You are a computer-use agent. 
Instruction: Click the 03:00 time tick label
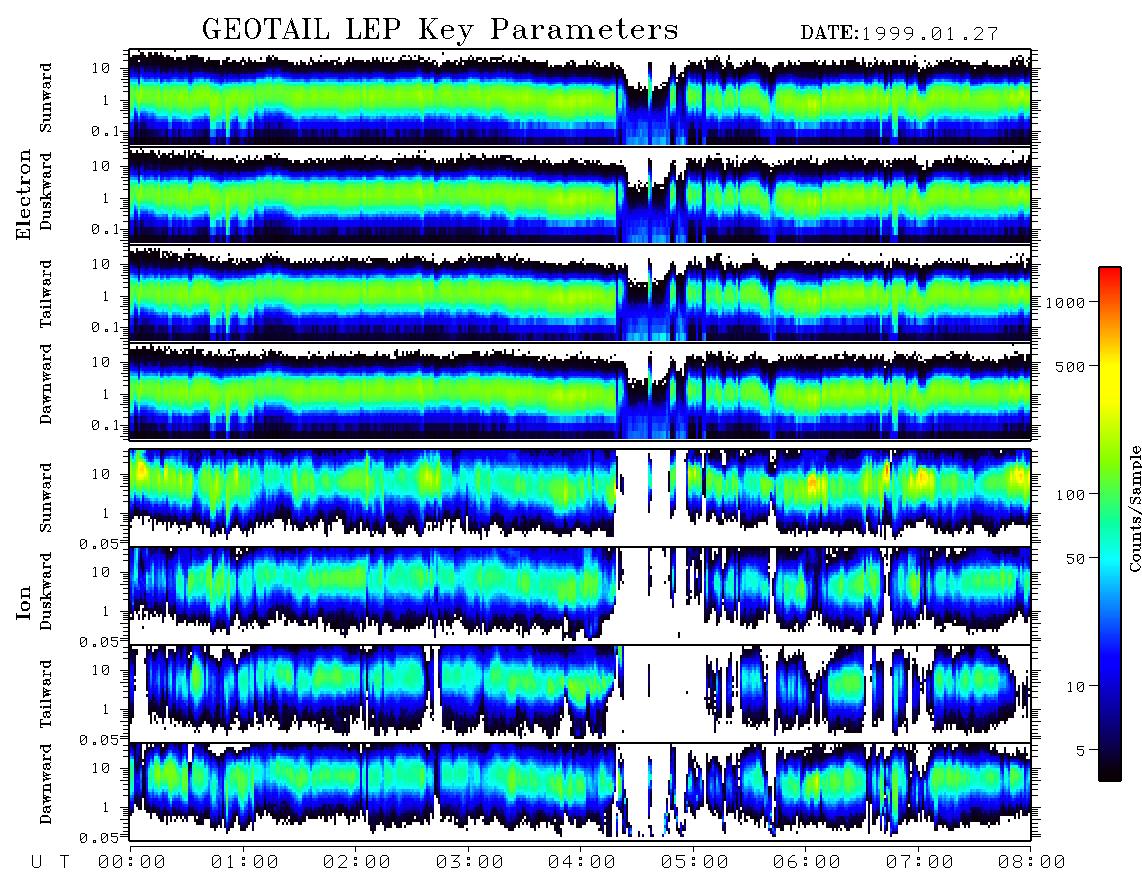tap(470, 863)
